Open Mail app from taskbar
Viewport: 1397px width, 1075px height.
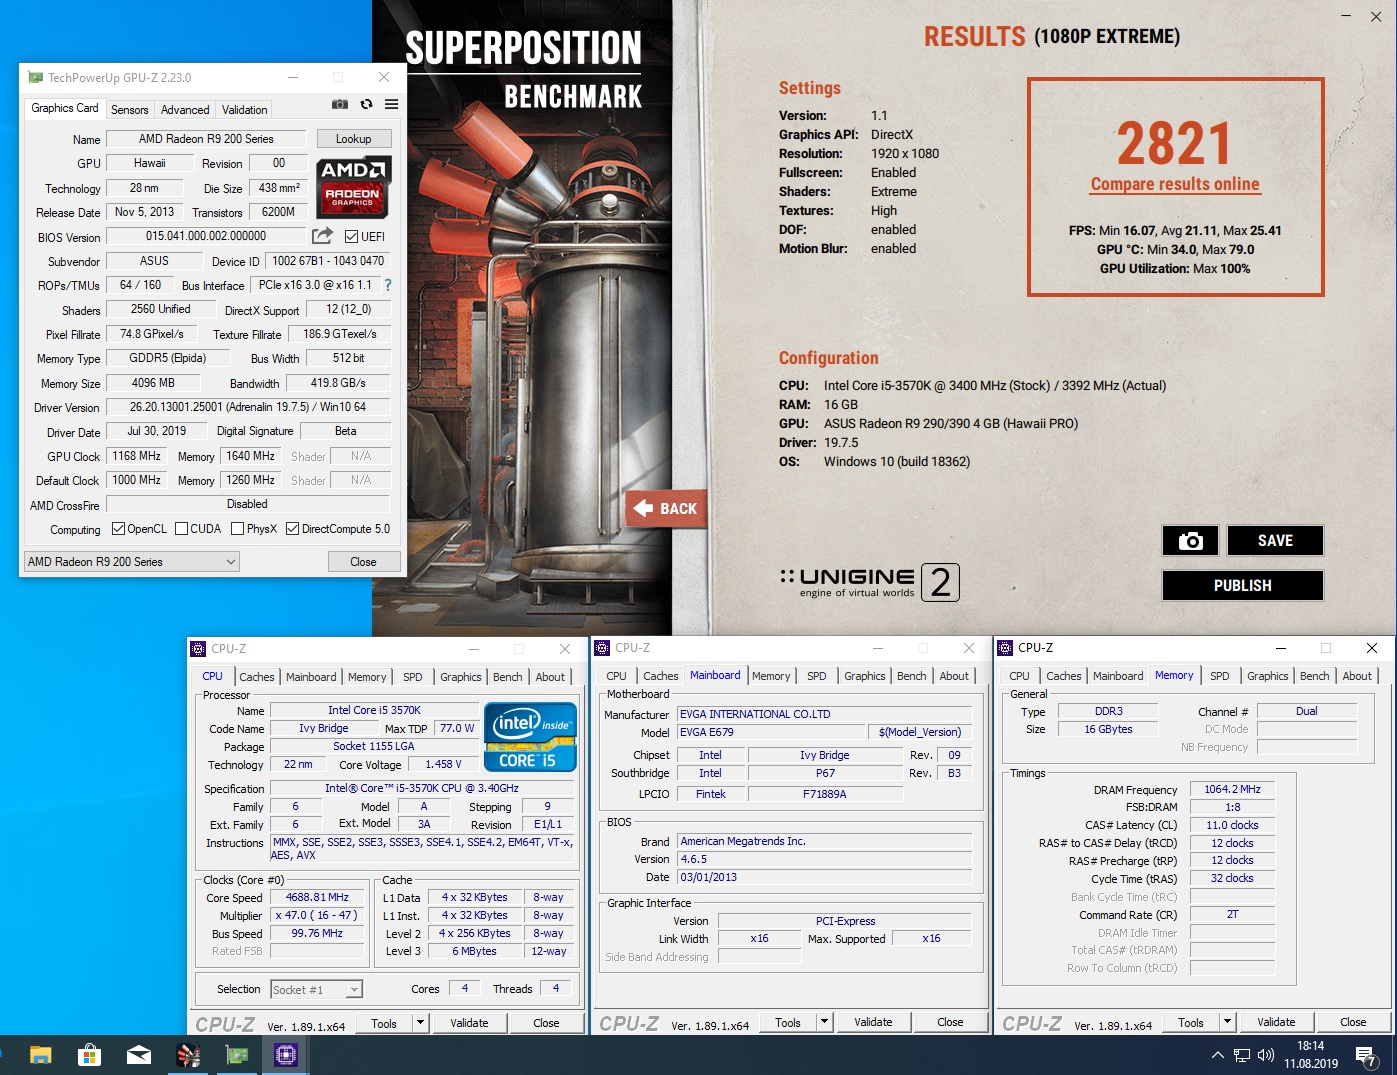[x=139, y=1054]
